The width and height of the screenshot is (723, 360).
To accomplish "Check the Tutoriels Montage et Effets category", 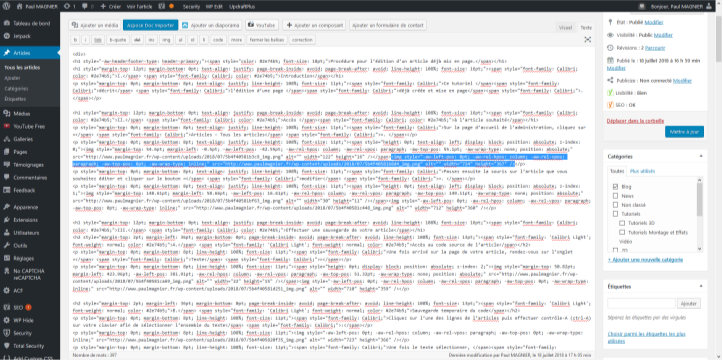I will 622,232.
